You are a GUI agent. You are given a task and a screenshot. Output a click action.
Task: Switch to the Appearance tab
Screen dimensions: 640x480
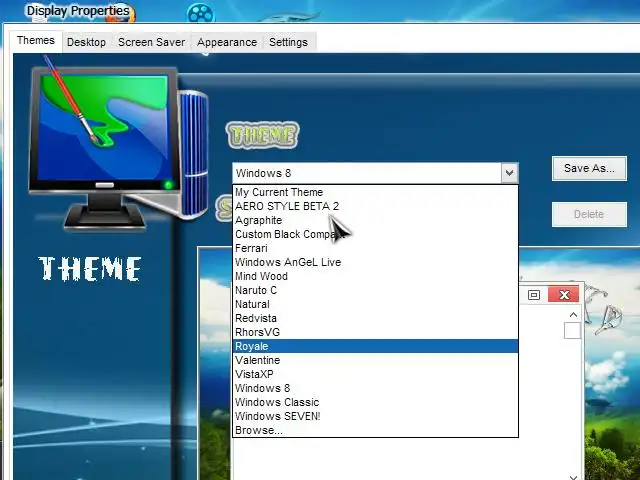(x=227, y=42)
